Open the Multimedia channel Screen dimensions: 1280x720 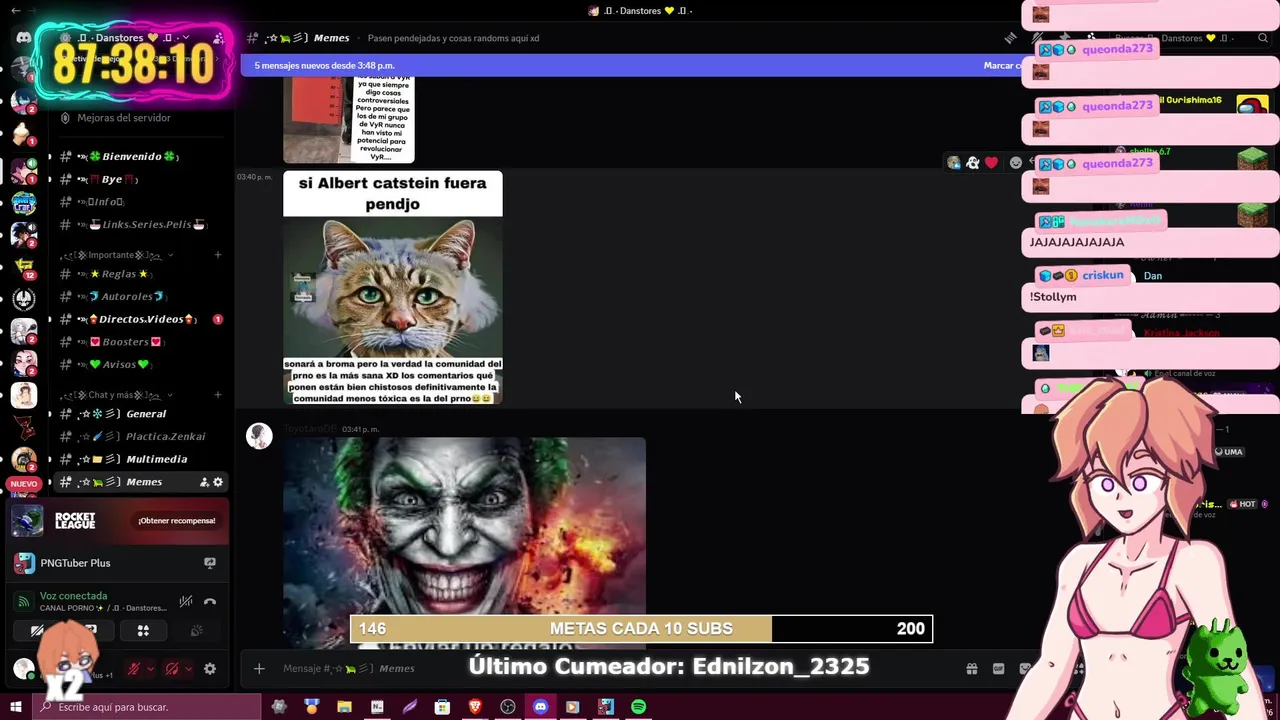coord(140,459)
